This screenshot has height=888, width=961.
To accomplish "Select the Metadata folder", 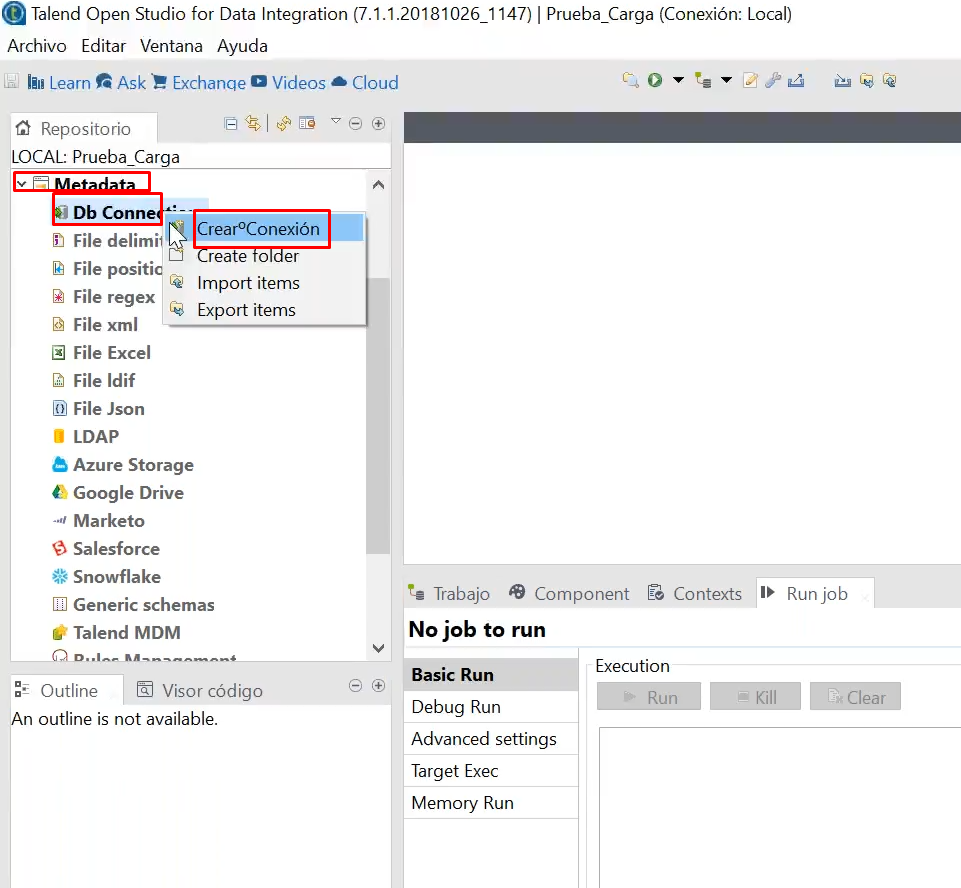I will pos(94,184).
